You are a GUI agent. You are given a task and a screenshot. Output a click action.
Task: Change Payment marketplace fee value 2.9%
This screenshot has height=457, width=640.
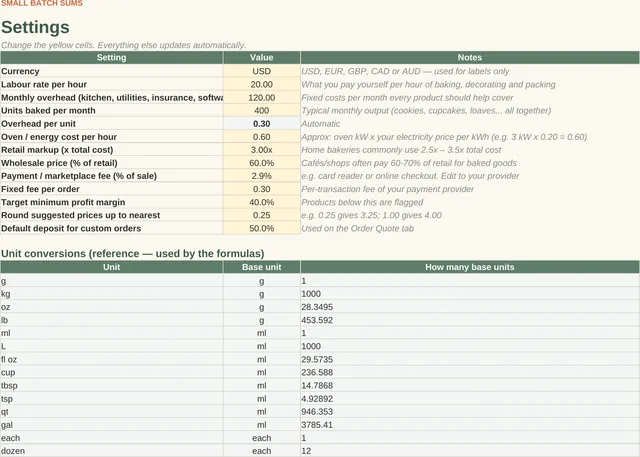pos(262,175)
